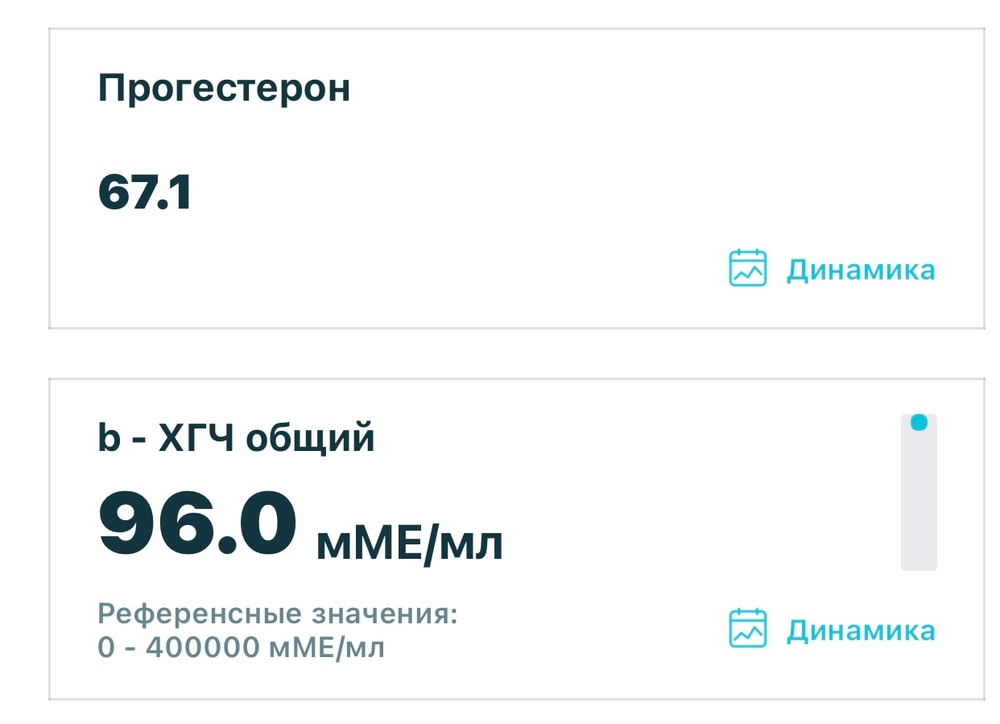This screenshot has width=1000, height=724.
Task: Click the 96.0 hCG result value
Action: click(198, 524)
